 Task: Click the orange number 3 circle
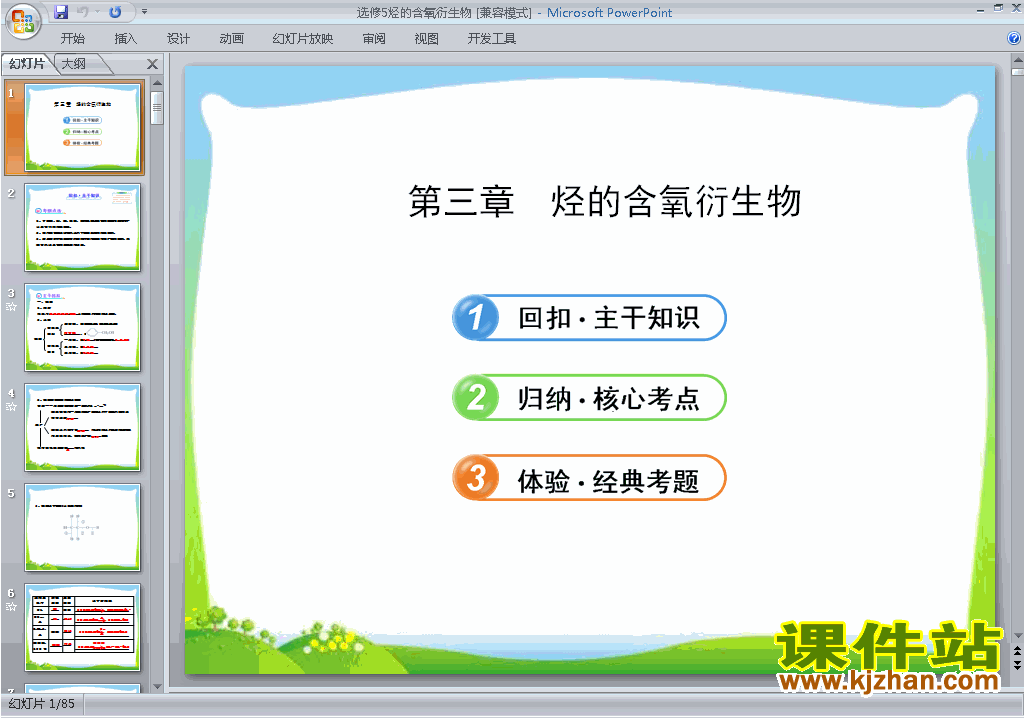pyautogui.click(x=475, y=478)
